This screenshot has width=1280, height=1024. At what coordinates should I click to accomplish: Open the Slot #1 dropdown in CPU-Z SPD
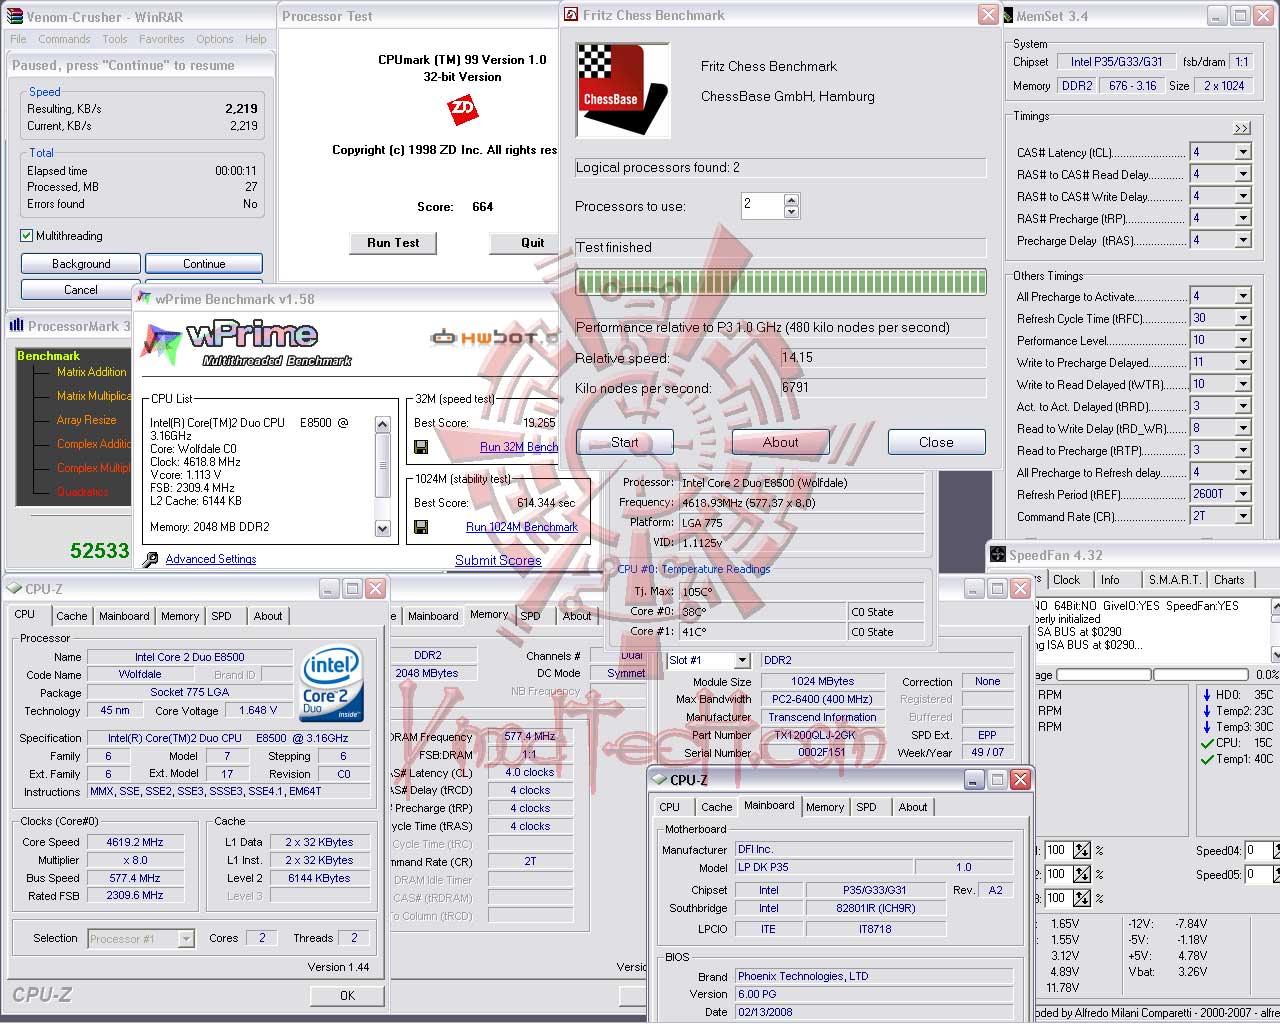coord(742,661)
